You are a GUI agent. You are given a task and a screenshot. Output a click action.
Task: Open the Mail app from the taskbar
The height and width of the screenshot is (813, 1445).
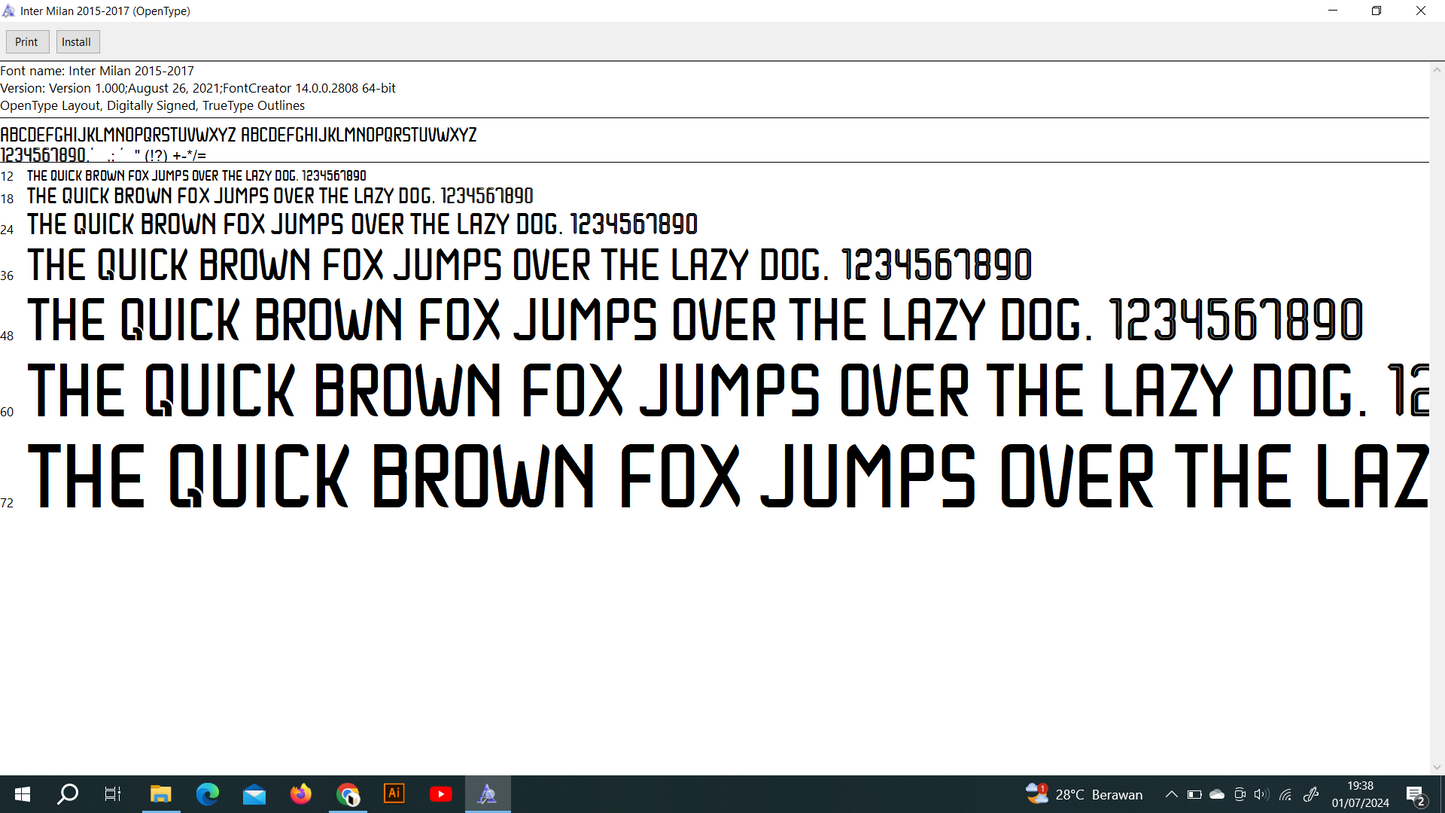(254, 794)
